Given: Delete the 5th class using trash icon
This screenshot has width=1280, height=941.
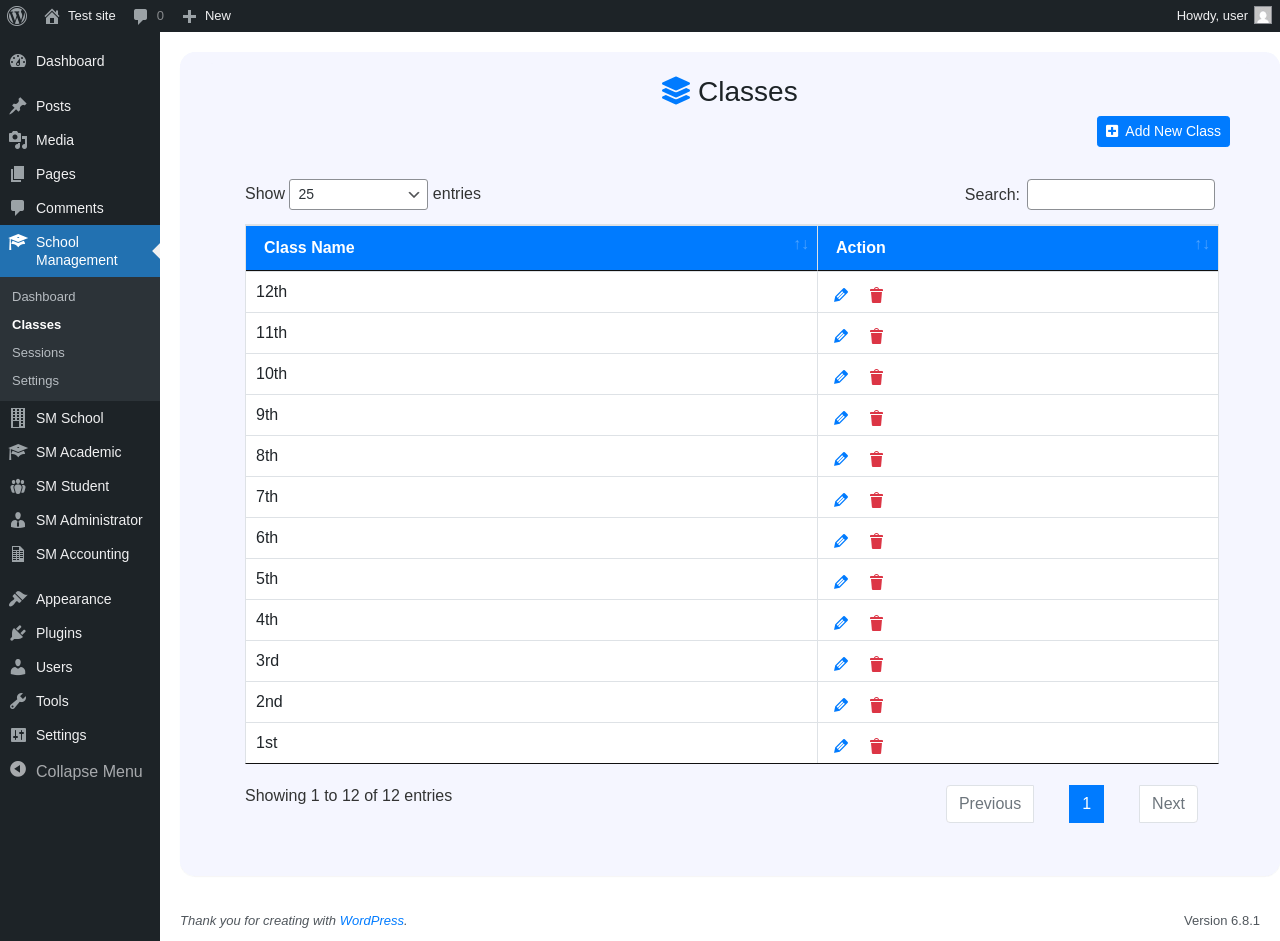Looking at the screenshot, I should tap(876, 582).
